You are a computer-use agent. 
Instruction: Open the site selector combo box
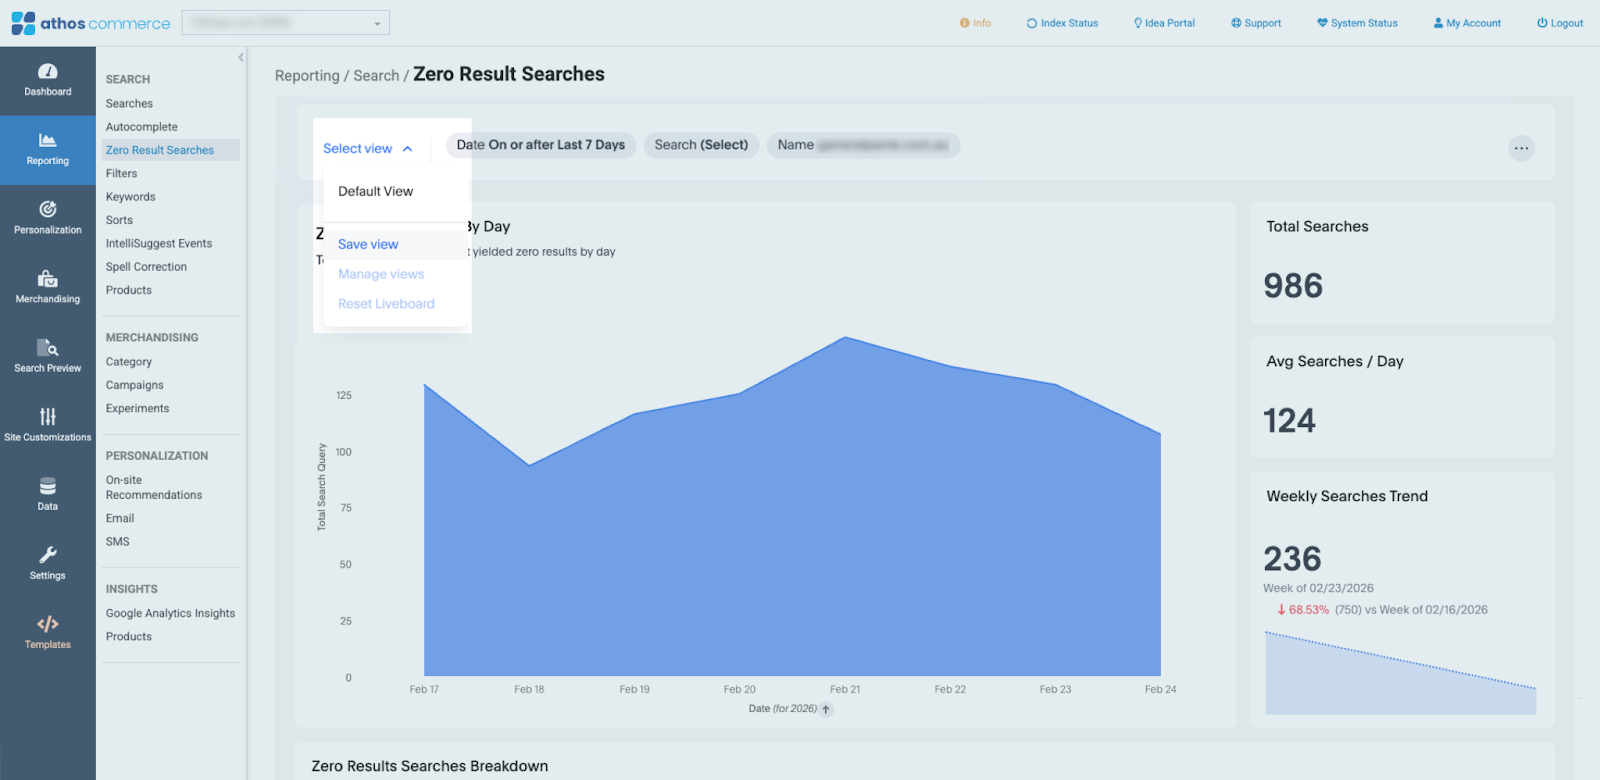285,23
